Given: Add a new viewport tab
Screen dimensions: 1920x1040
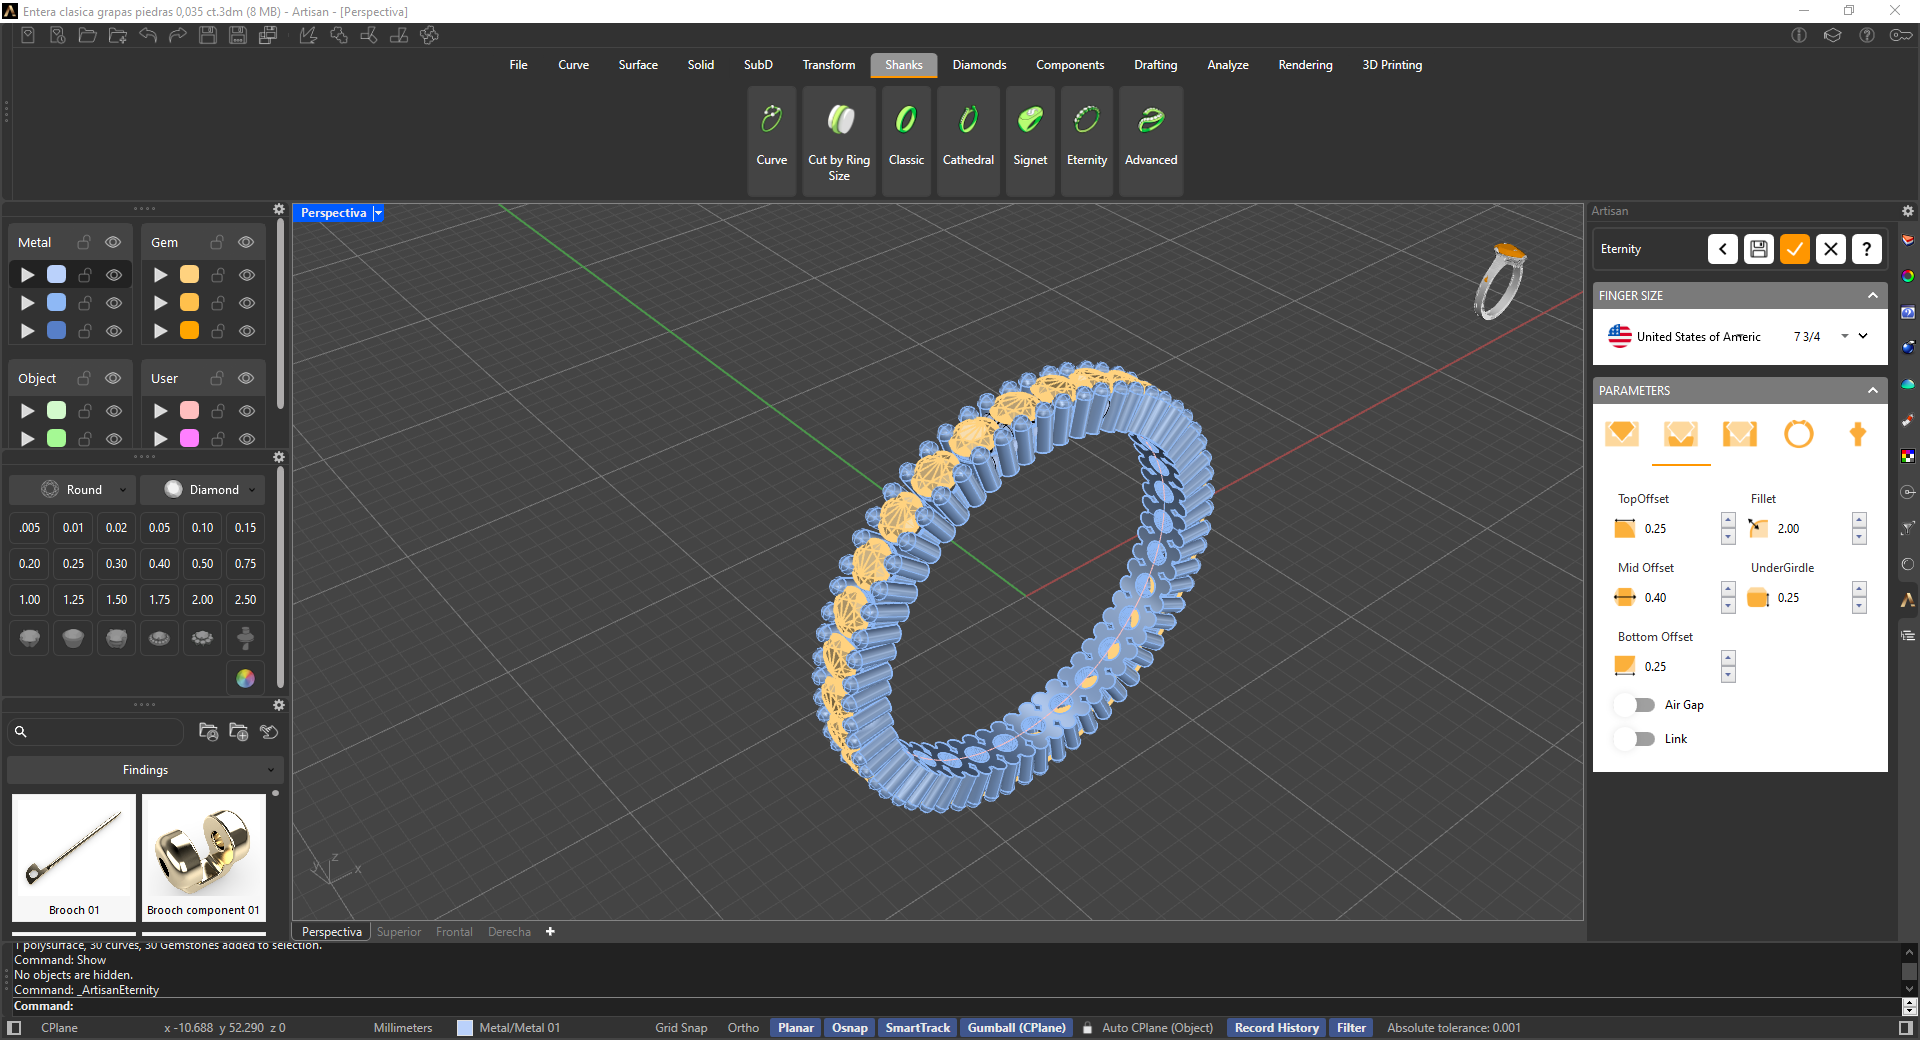Looking at the screenshot, I should (550, 932).
